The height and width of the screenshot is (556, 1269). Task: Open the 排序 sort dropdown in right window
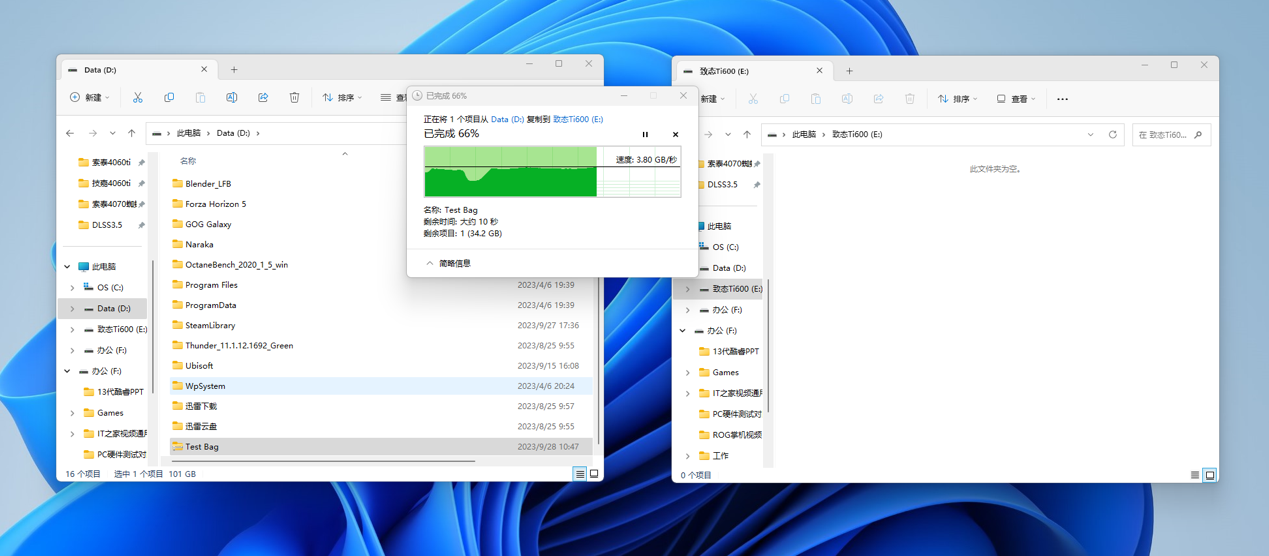[958, 99]
